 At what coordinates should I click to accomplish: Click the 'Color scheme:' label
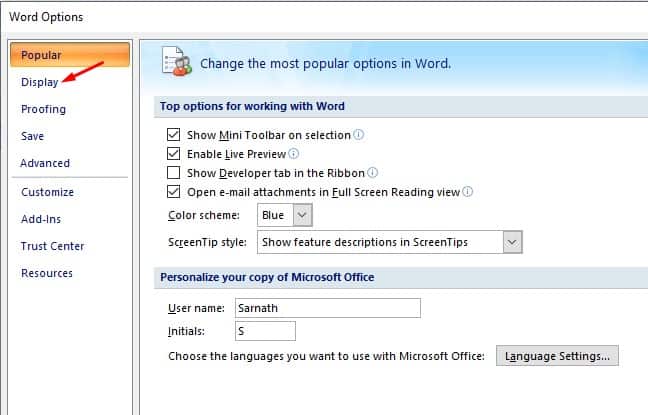pyautogui.click(x=204, y=215)
